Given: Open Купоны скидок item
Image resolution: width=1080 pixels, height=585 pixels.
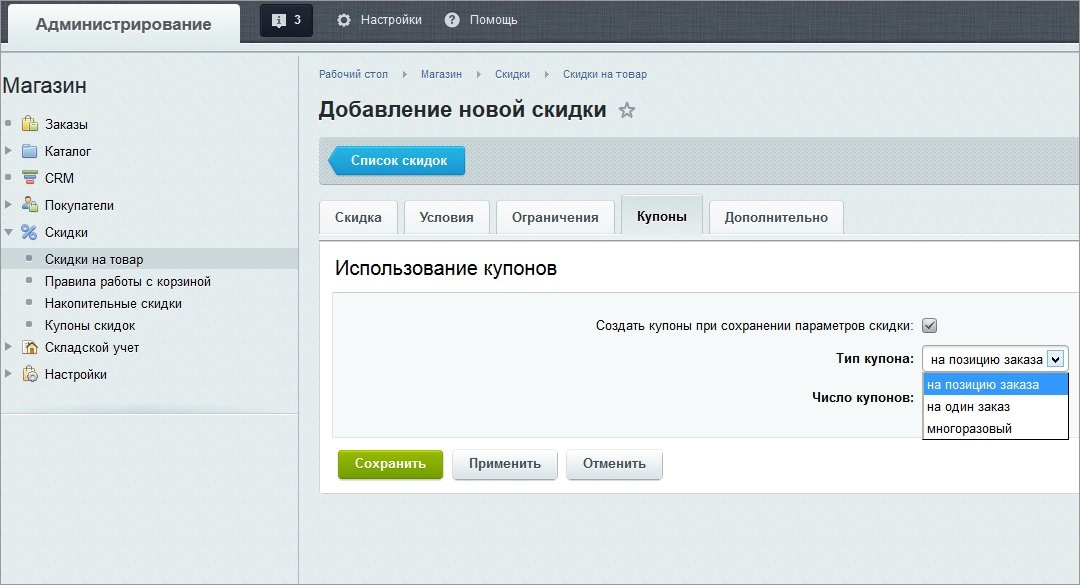Looking at the screenshot, I should [x=90, y=325].
